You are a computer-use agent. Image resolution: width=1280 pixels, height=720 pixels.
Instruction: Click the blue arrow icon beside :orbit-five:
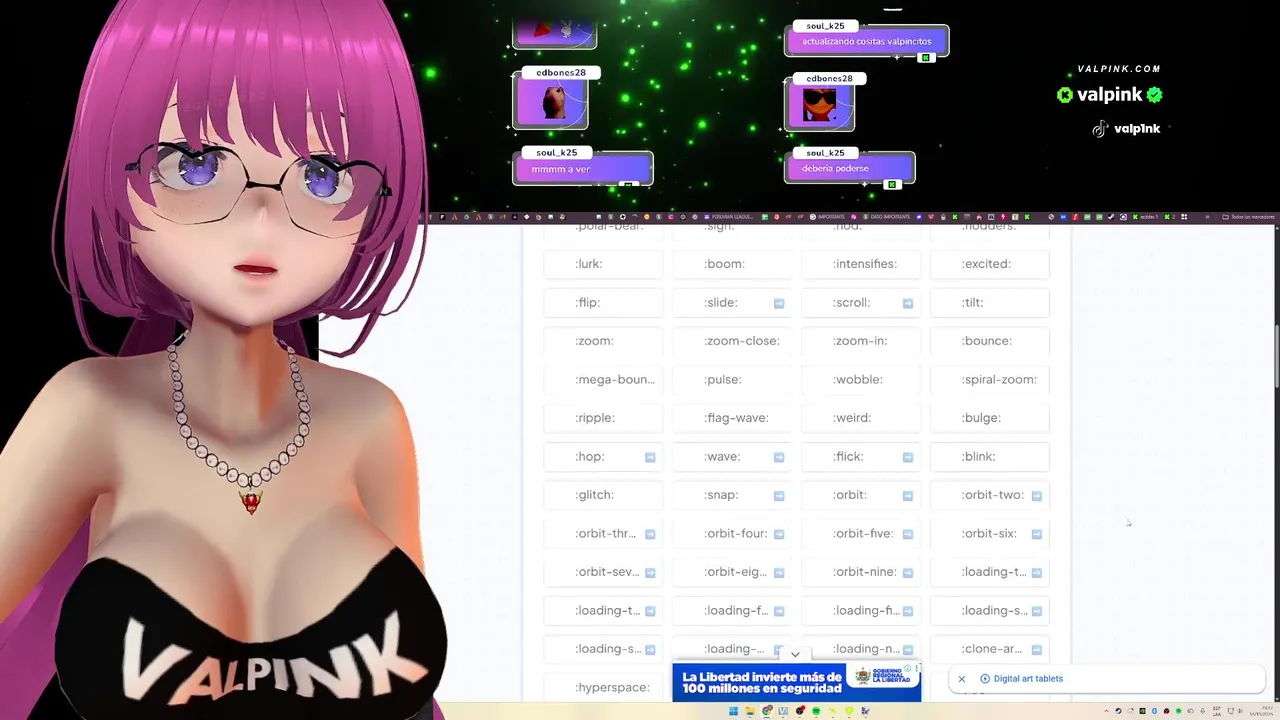coord(908,534)
